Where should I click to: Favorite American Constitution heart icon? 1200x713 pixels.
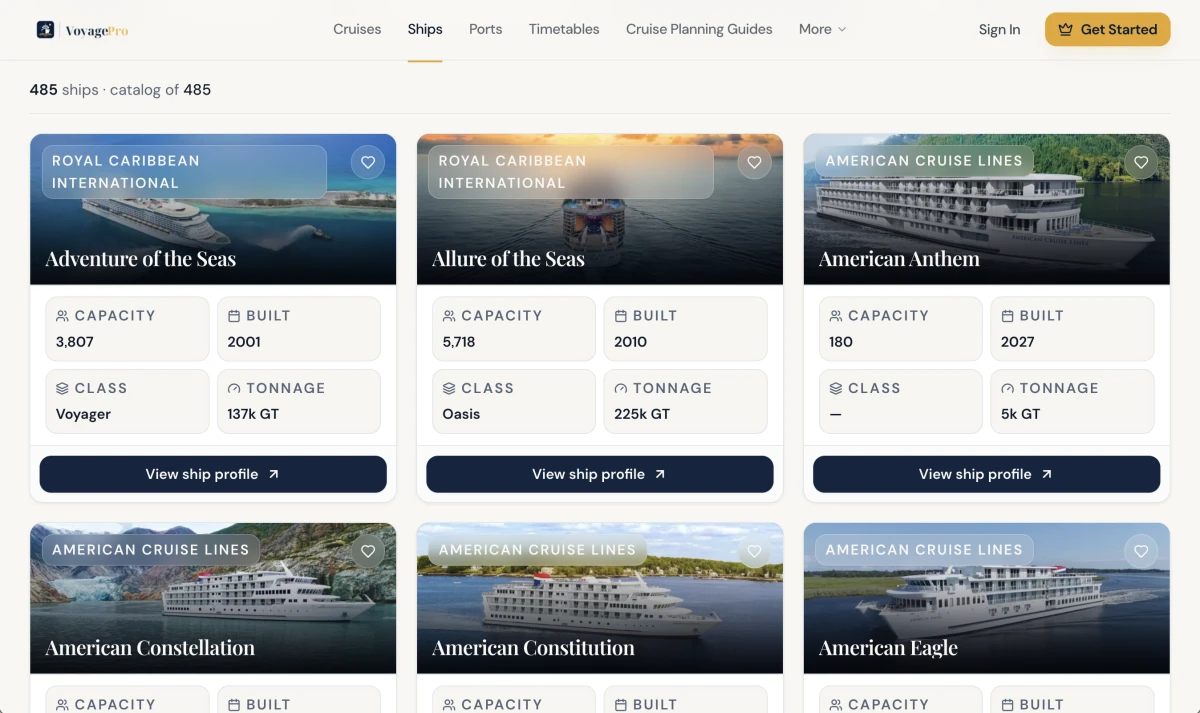(x=755, y=551)
